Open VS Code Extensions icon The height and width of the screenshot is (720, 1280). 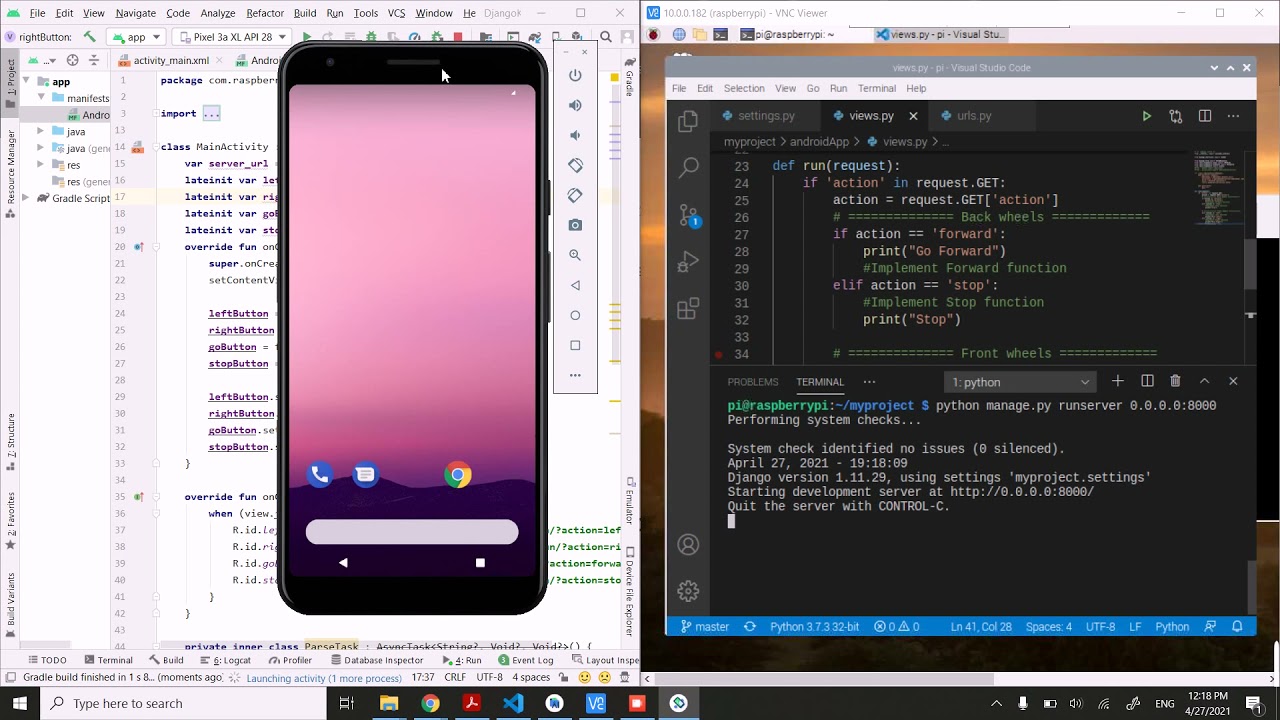[688, 309]
